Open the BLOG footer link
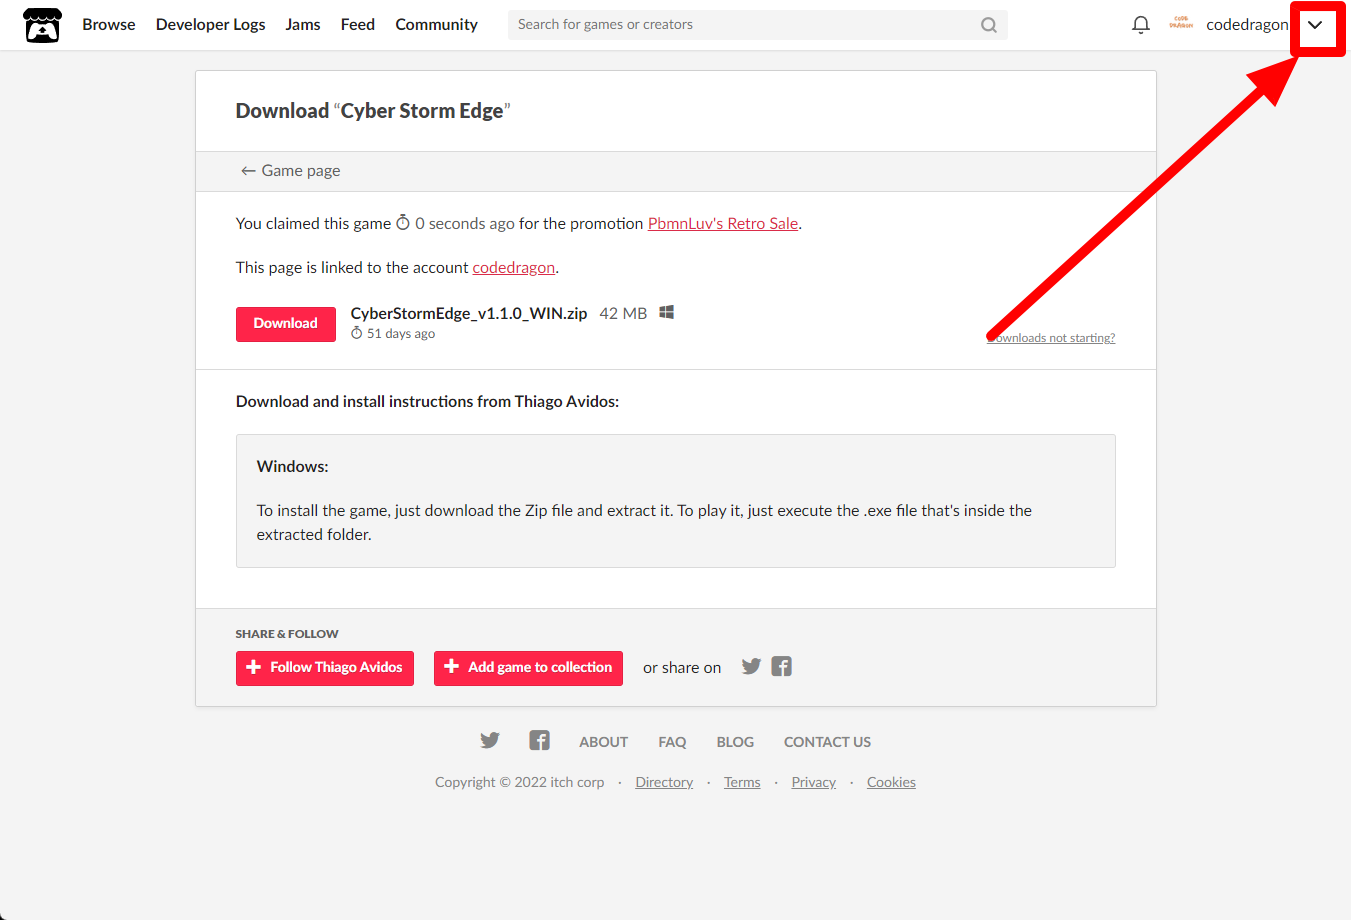This screenshot has height=920, width=1351. click(x=735, y=742)
